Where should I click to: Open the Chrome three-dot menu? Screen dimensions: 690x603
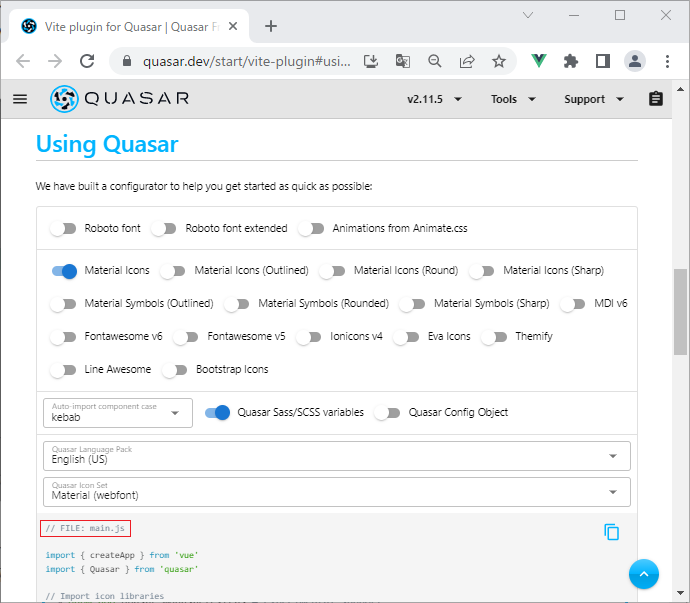coord(667,61)
